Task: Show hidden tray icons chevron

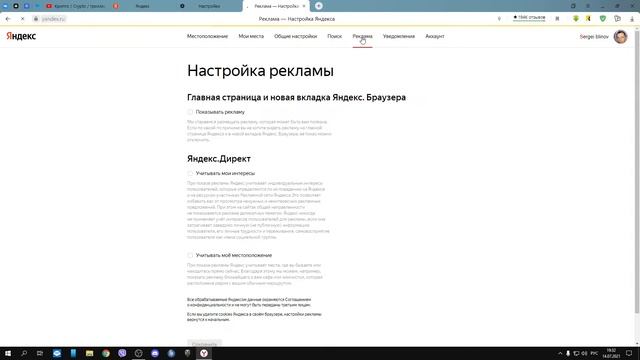Action: tap(560, 353)
